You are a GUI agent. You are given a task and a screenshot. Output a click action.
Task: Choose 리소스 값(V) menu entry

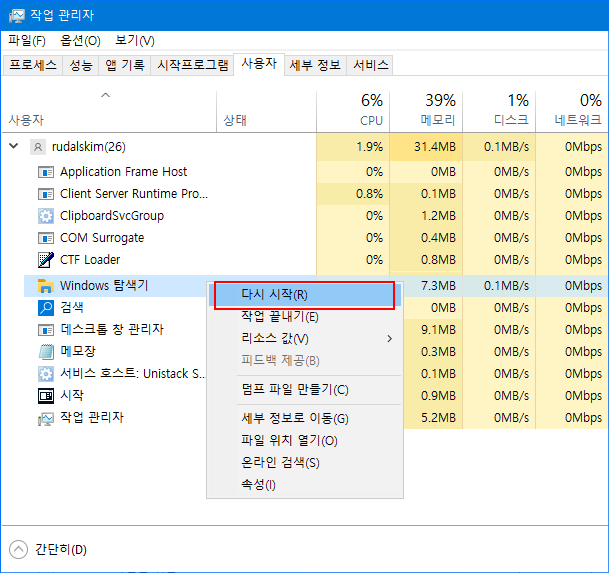click(304, 339)
